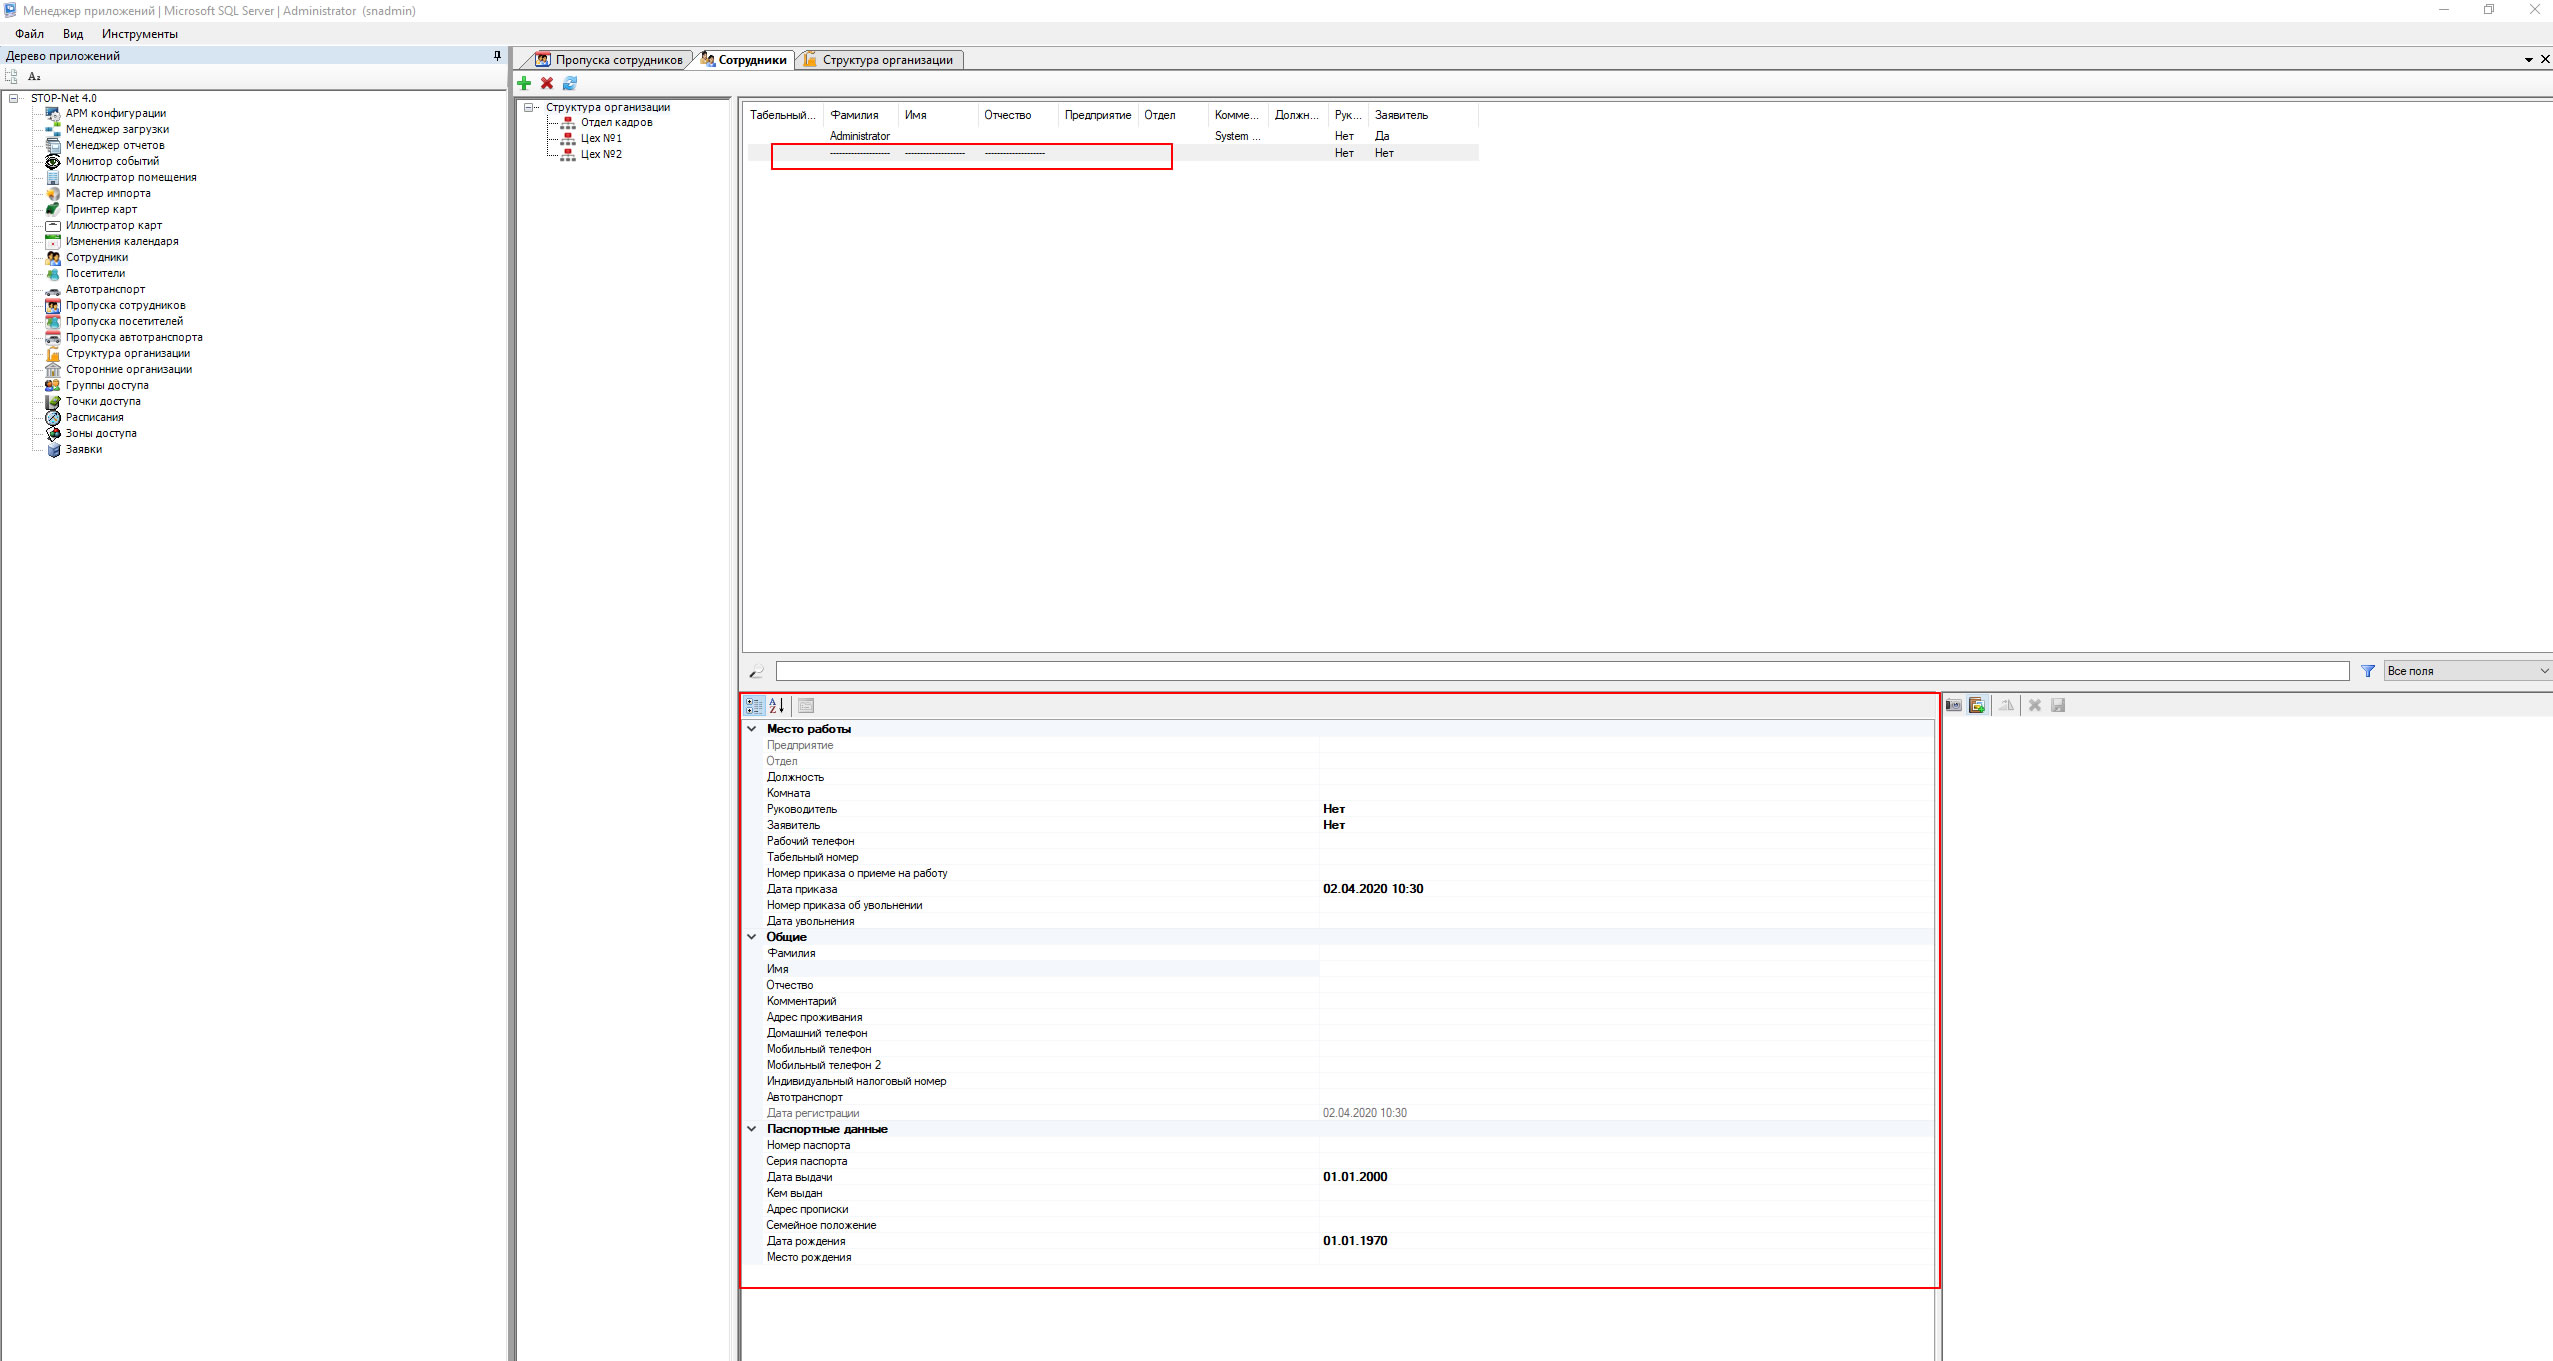The width and height of the screenshot is (2553, 1361).
Task: Collapse the Место работы property section
Action: (752, 729)
